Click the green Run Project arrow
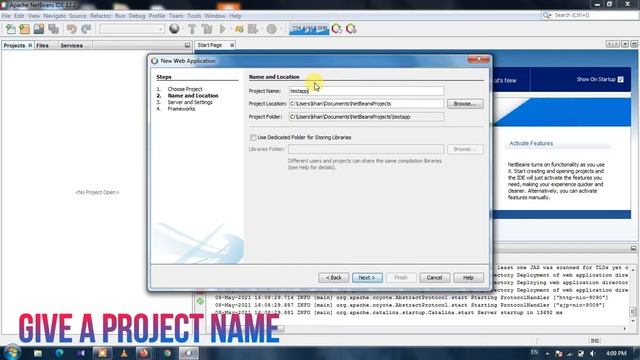Viewport: 640px width, 360px height. (x=223, y=29)
